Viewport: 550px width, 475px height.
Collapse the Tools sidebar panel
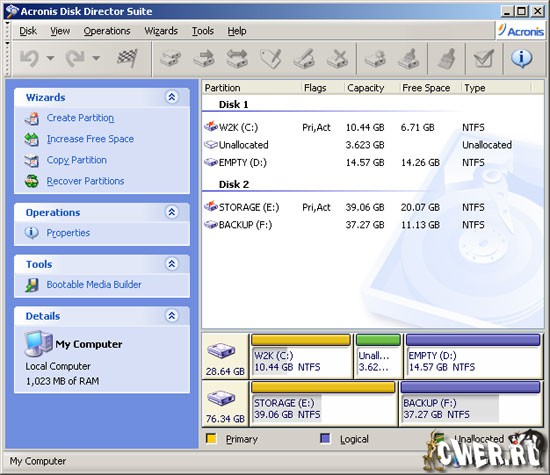[x=172, y=264]
